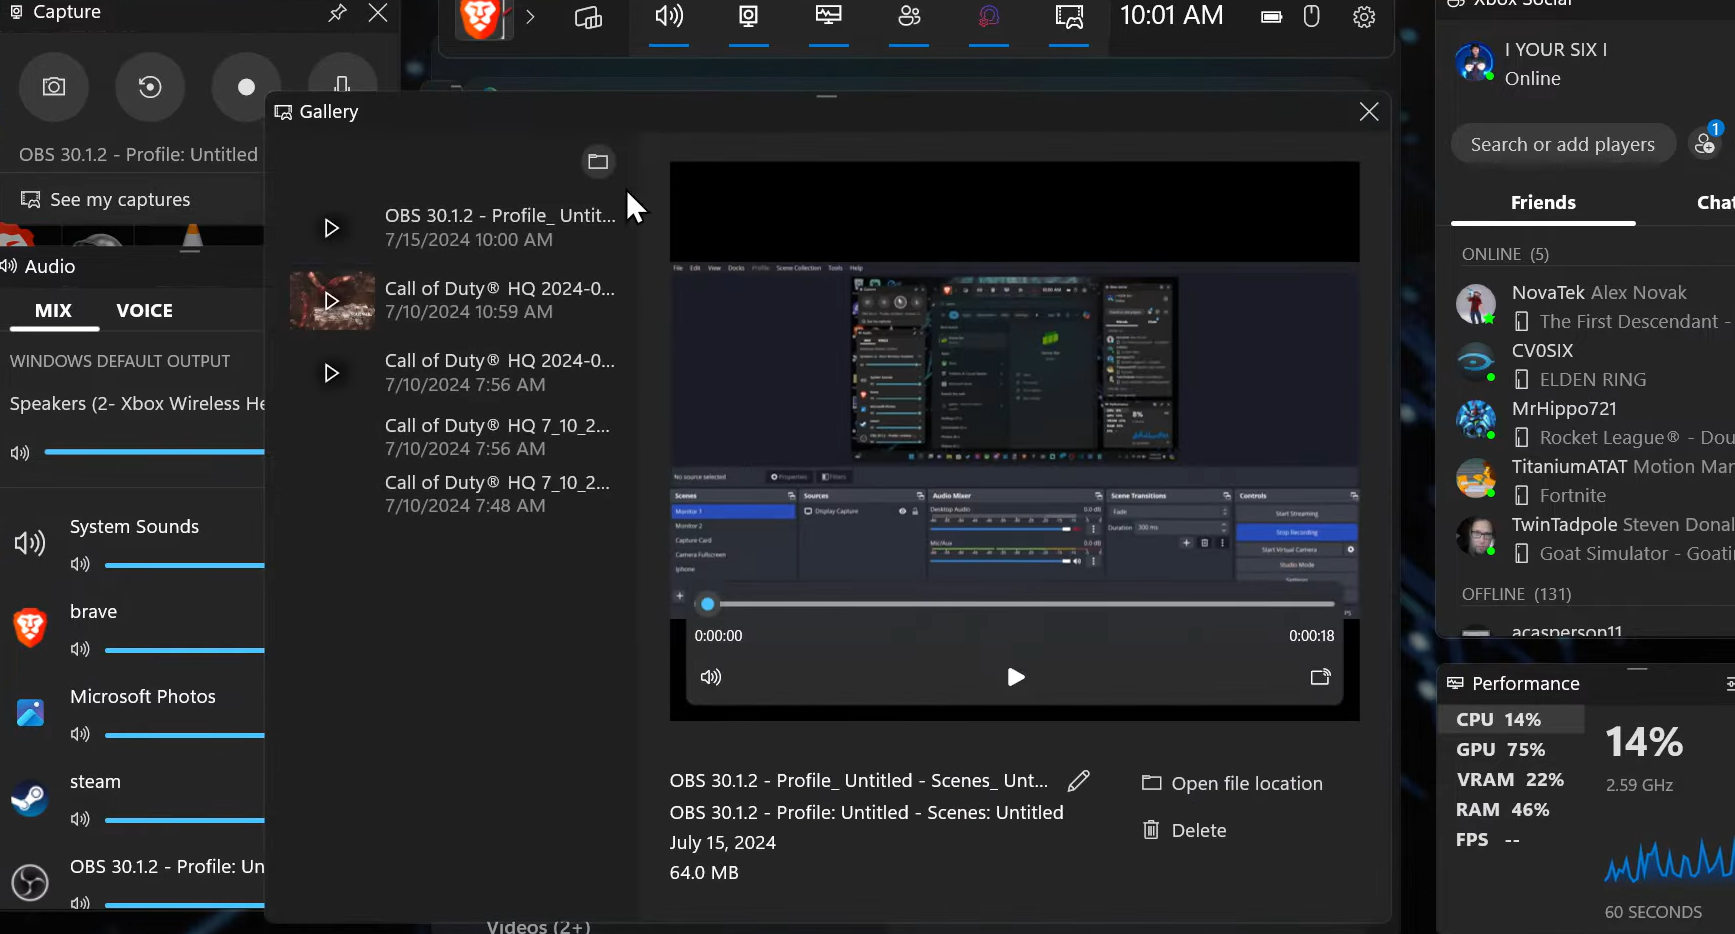Screen dimensions: 1735x934
Task: Click Open file location
Action: tap(1232, 783)
